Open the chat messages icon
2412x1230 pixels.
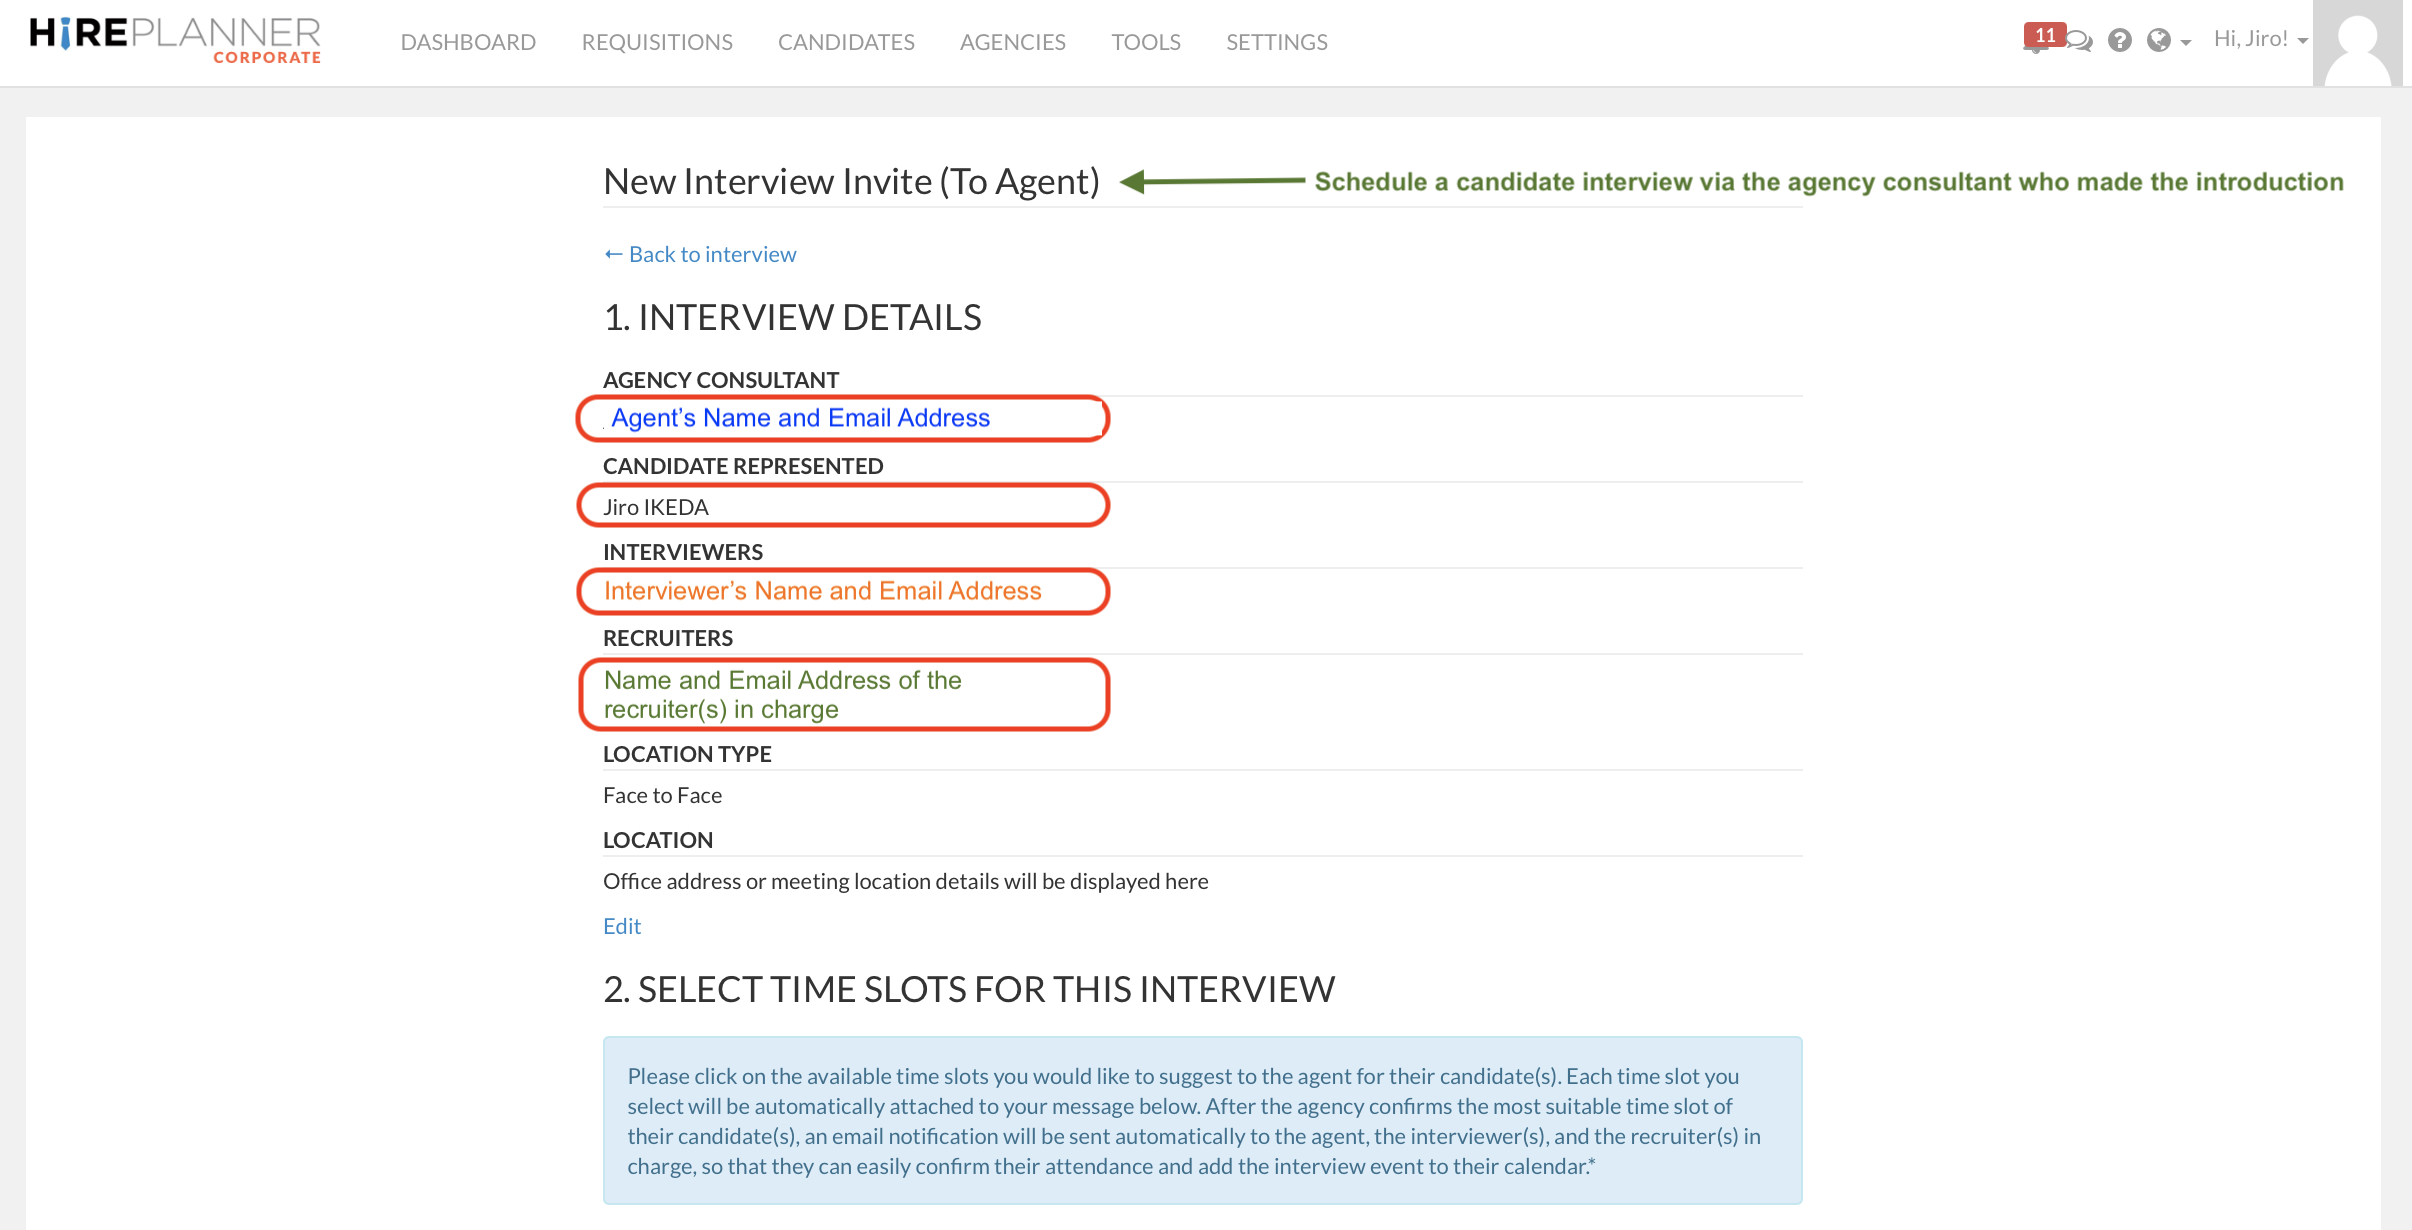[x=2081, y=42]
